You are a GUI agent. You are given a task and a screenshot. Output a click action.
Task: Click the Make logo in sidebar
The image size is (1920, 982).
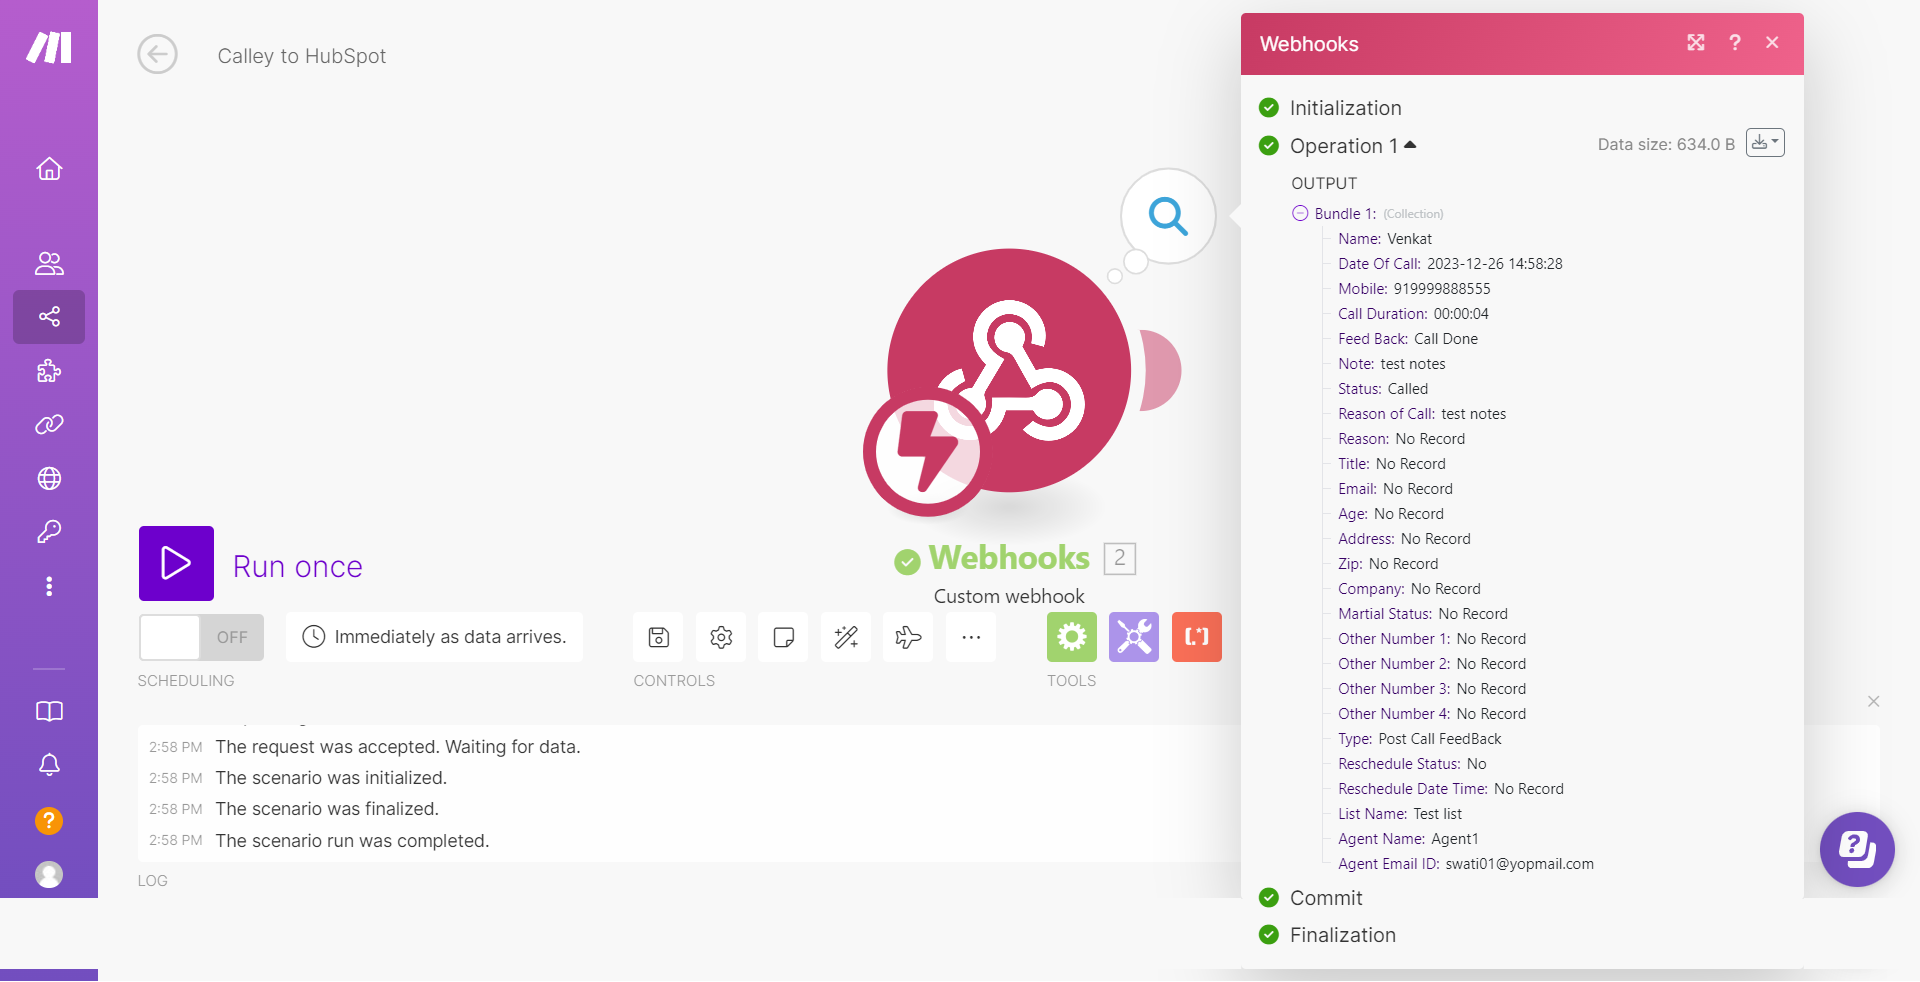49,47
